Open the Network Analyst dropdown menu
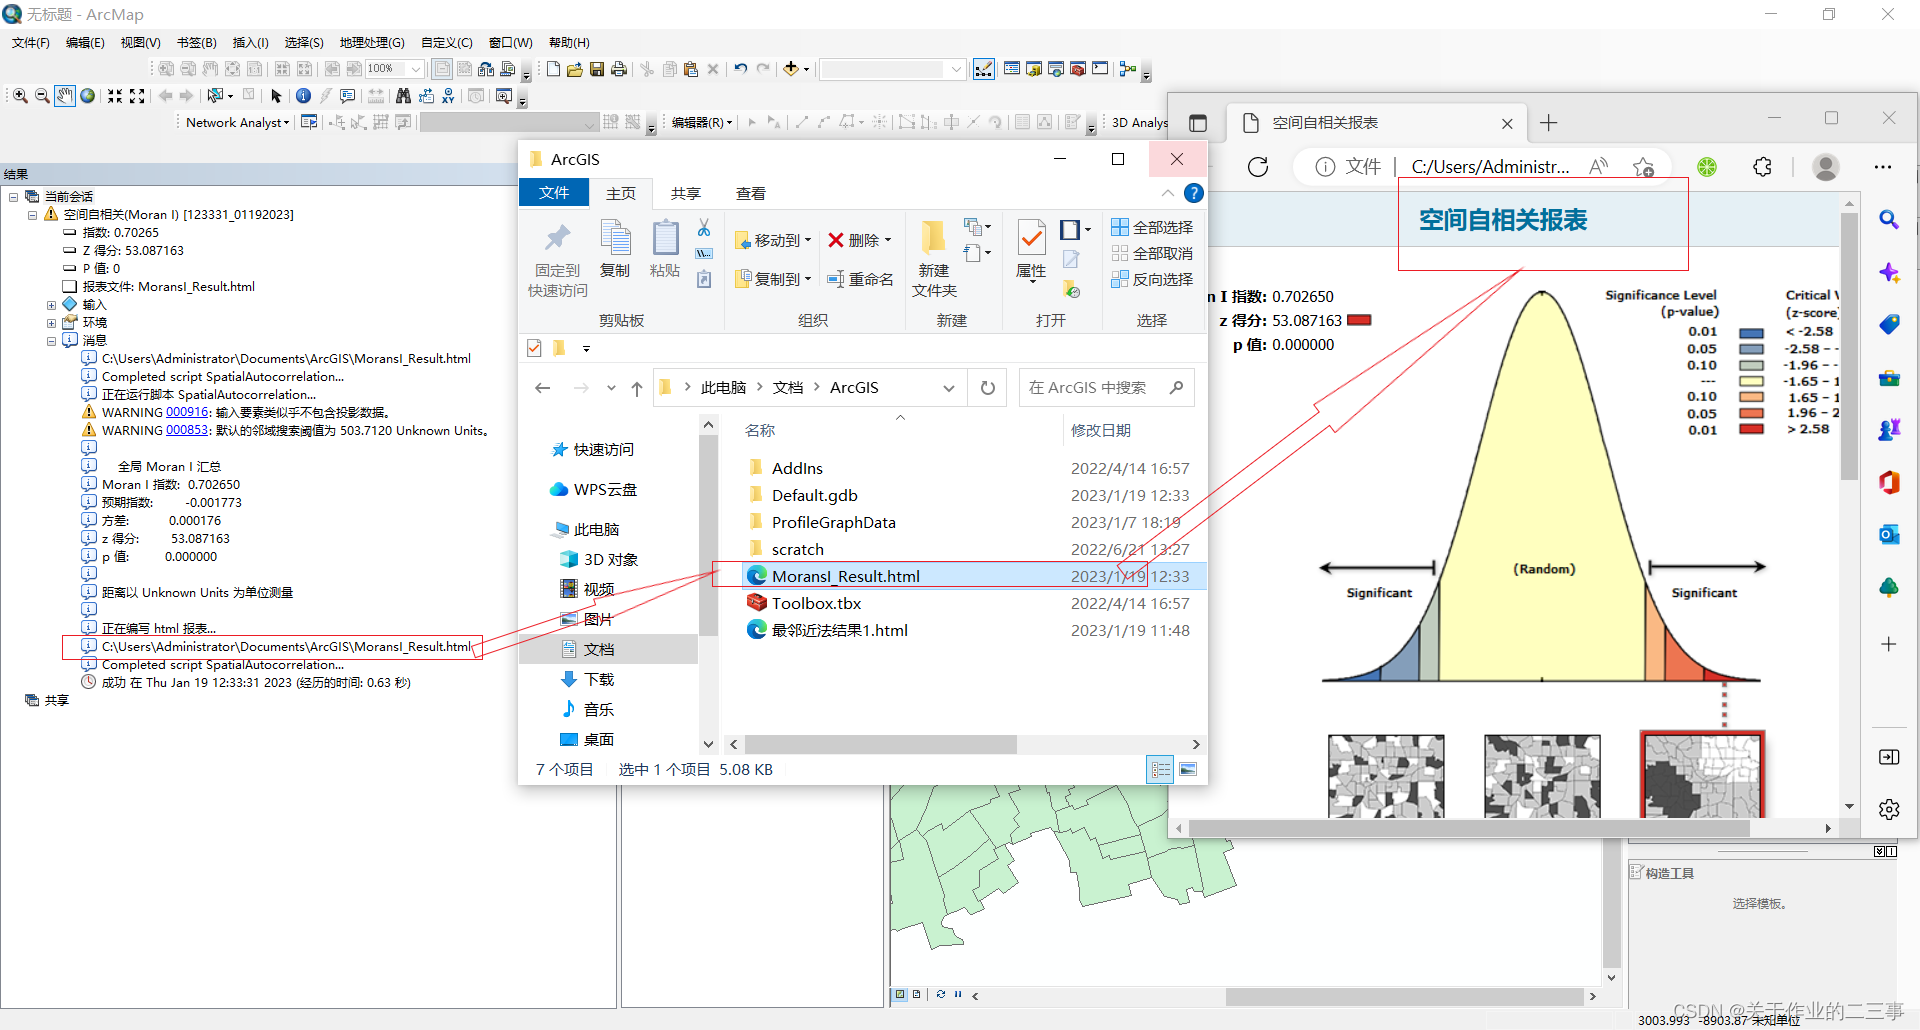Viewport: 1920px width, 1030px height. 238,122
